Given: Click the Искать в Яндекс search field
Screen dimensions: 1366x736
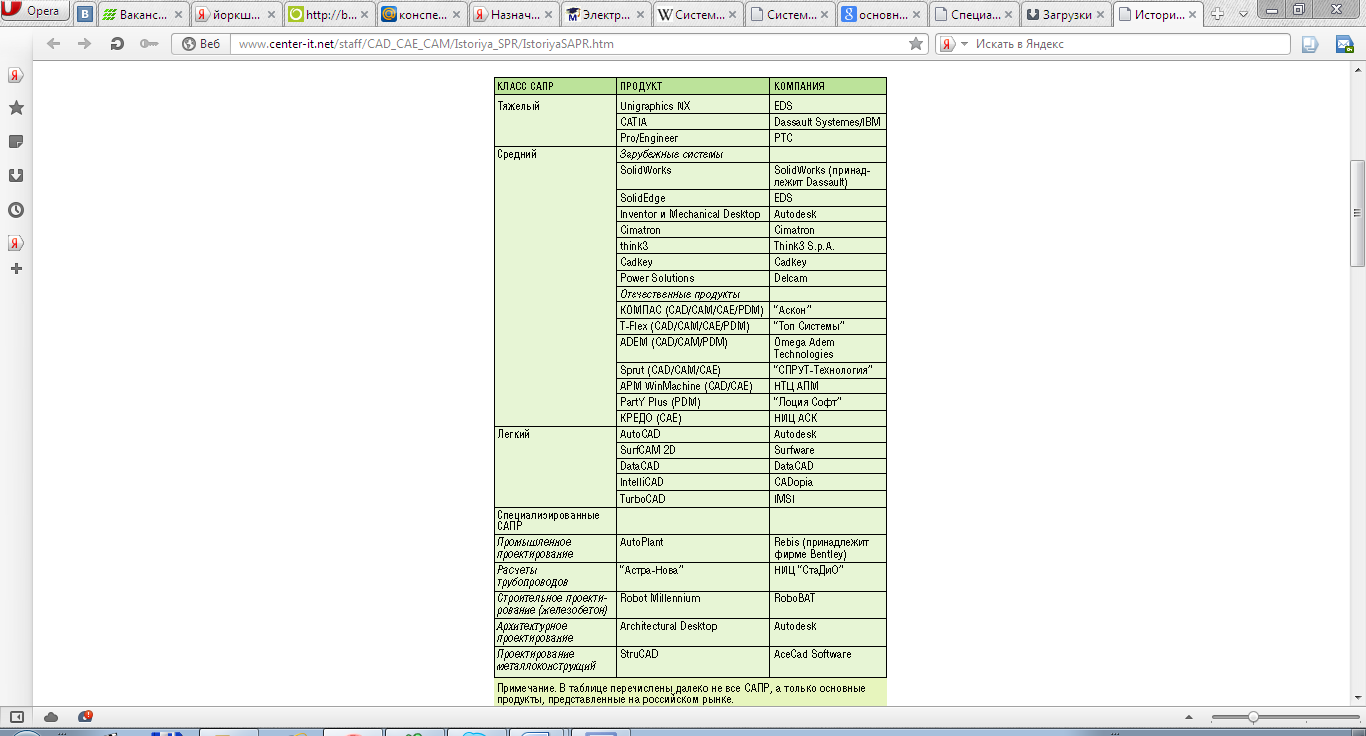Looking at the screenshot, I should [1130, 44].
